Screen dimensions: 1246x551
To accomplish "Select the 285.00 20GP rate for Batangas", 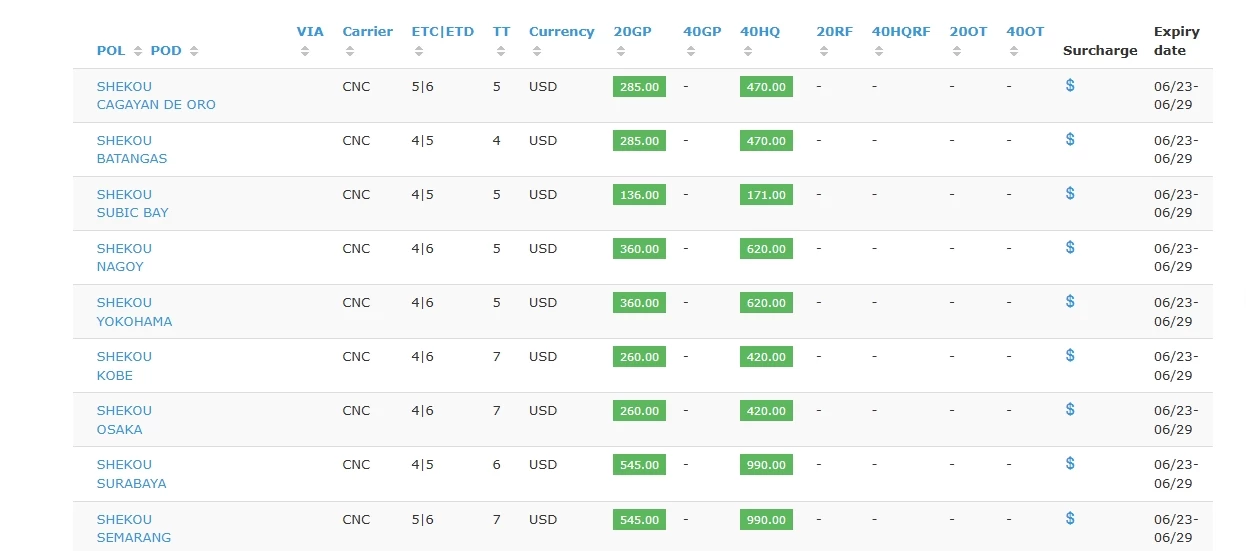I will 639,141.
